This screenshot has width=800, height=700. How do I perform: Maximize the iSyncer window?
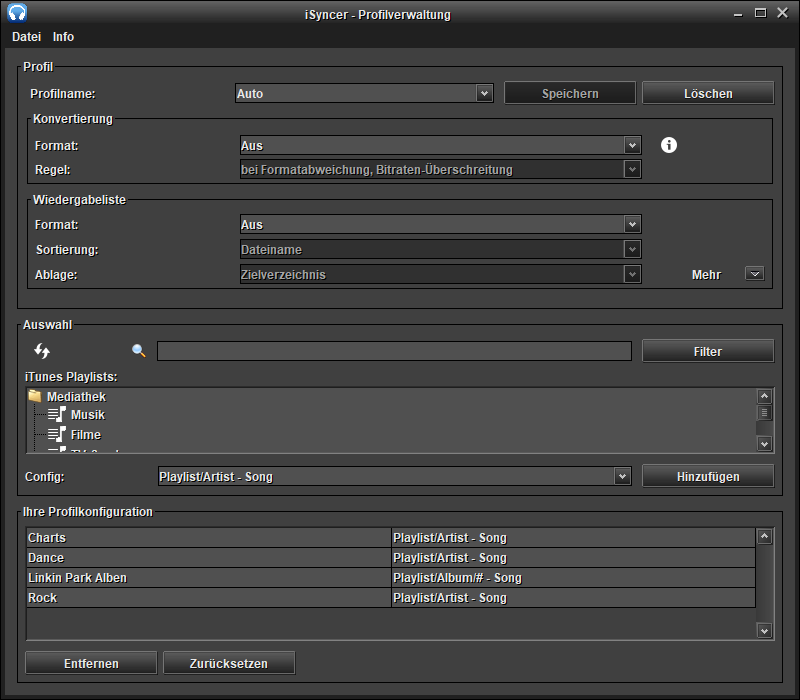[760, 13]
